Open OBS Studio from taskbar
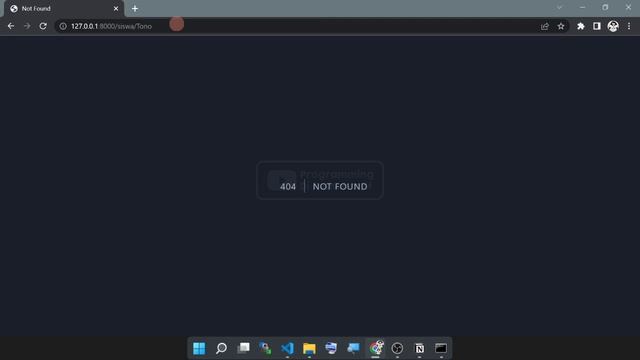 tap(397, 348)
